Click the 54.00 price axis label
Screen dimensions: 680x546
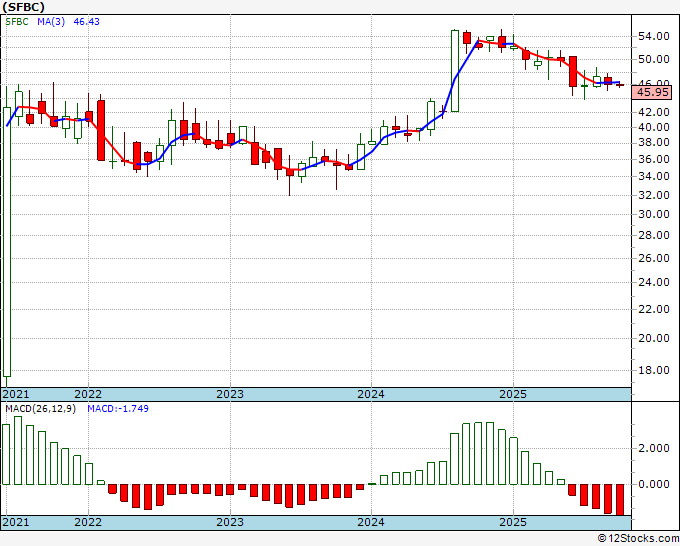point(653,37)
